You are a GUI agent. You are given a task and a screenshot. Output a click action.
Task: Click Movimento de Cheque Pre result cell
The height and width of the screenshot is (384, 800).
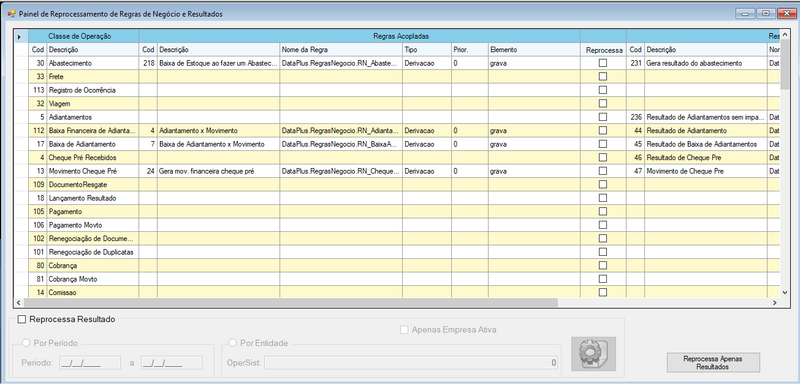(x=706, y=171)
